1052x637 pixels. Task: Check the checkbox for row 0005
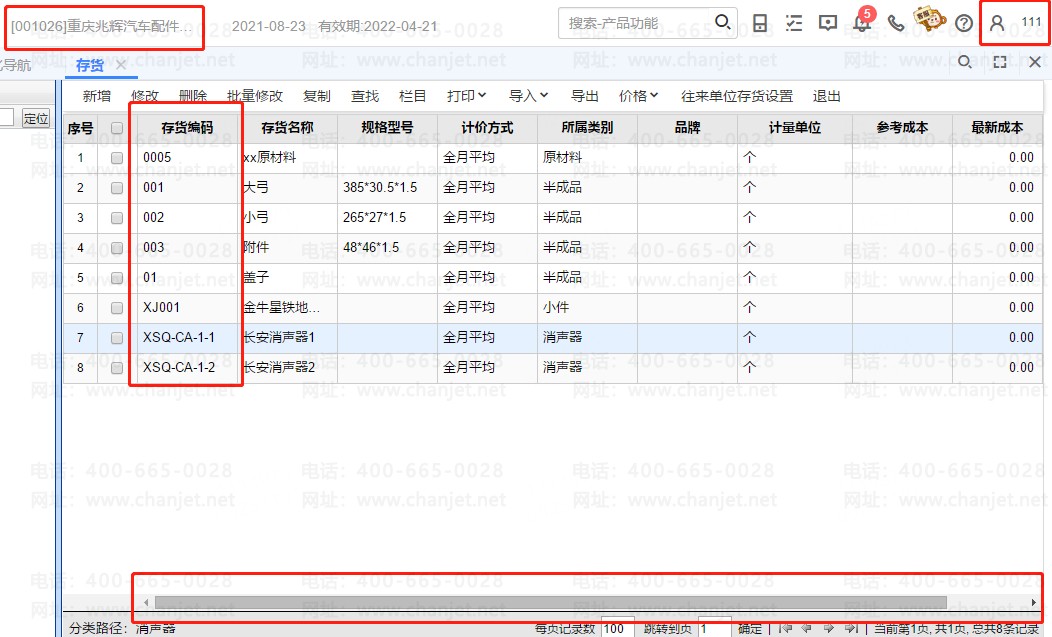coord(117,158)
